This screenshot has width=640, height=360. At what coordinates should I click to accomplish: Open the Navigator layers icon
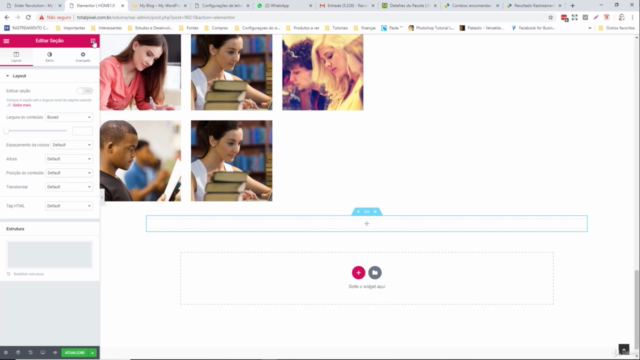18,352
